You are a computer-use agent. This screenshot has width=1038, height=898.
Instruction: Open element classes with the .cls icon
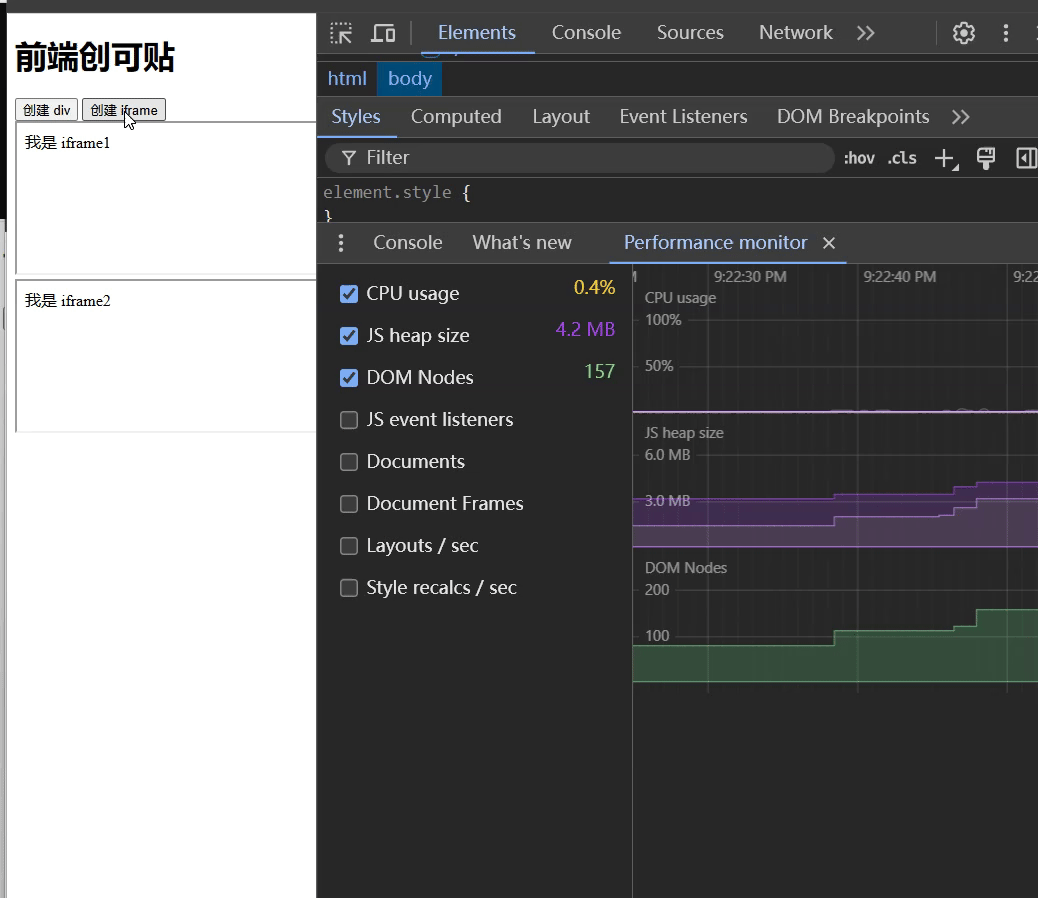tap(901, 158)
